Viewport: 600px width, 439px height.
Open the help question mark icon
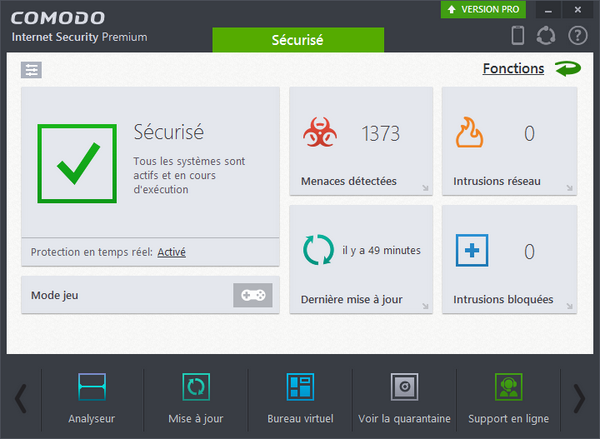point(577,36)
